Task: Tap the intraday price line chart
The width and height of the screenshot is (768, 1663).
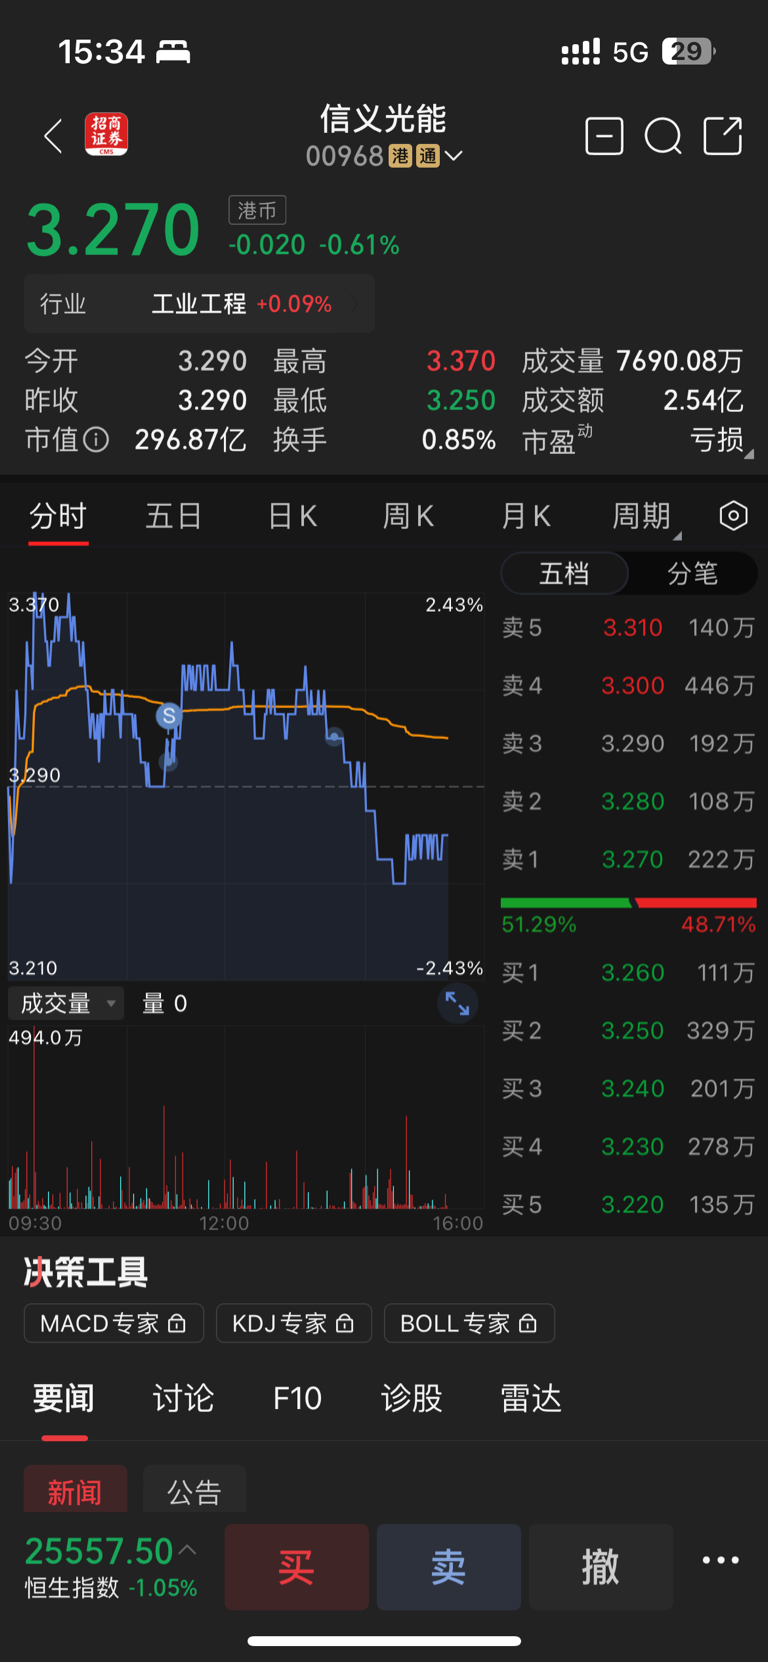Action: pos(246,785)
